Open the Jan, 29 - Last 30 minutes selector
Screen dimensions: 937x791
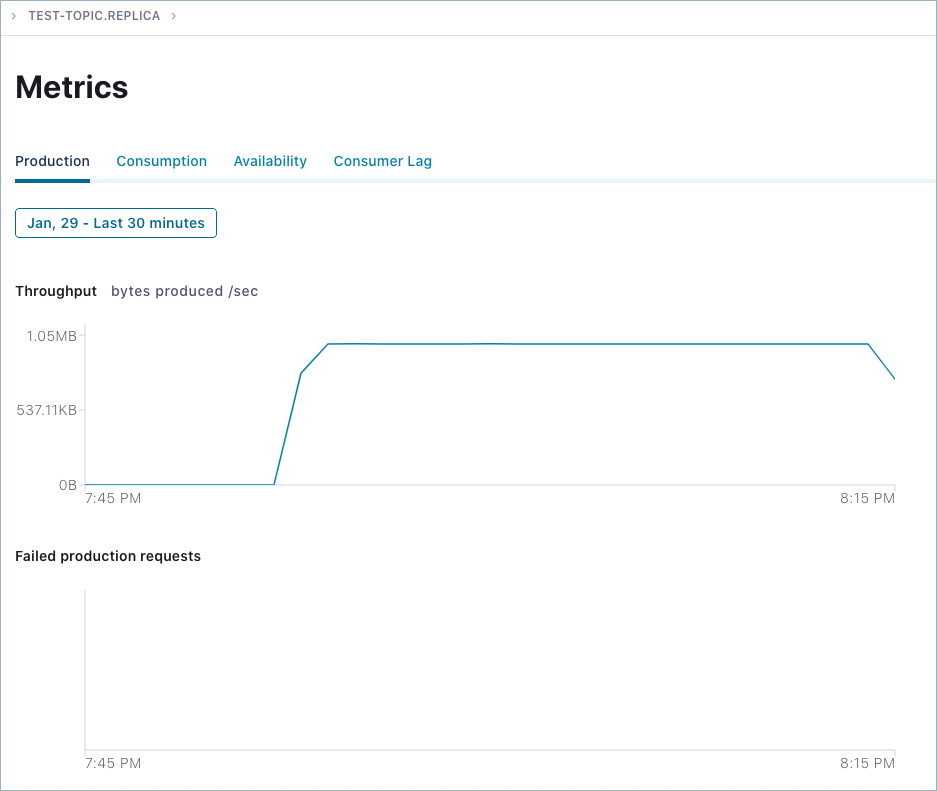116,223
